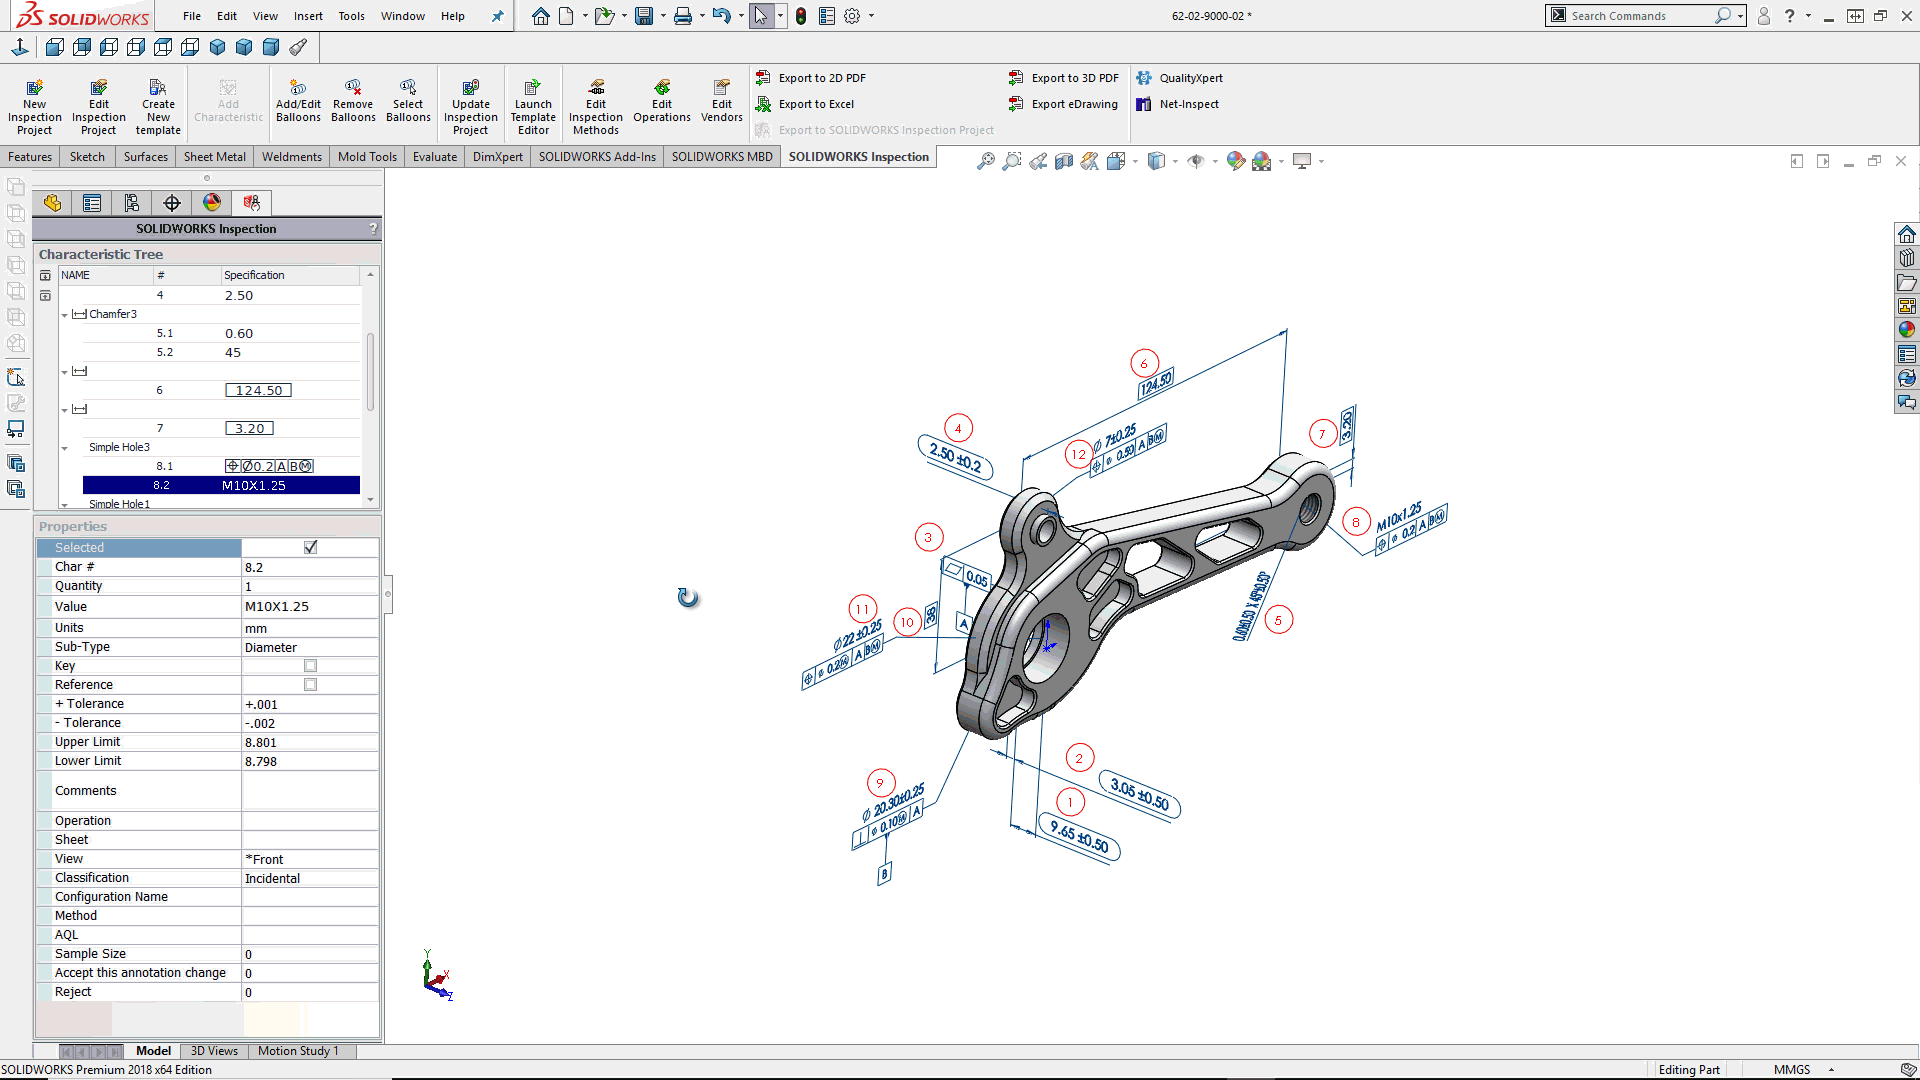Collapse the characteristic tree row 6
1920x1080 pixels.
pyautogui.click(x=63, y=371)
